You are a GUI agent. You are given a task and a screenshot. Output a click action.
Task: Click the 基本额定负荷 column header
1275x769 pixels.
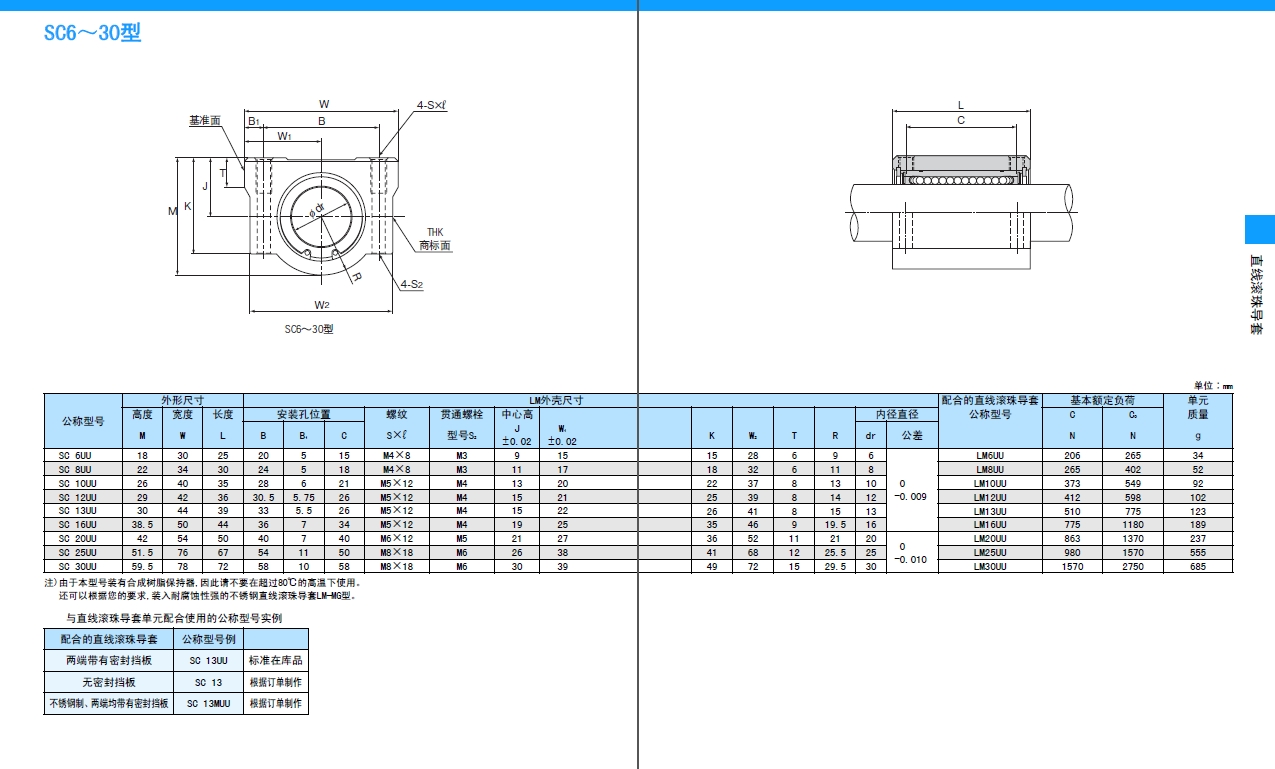(1102, 400)
